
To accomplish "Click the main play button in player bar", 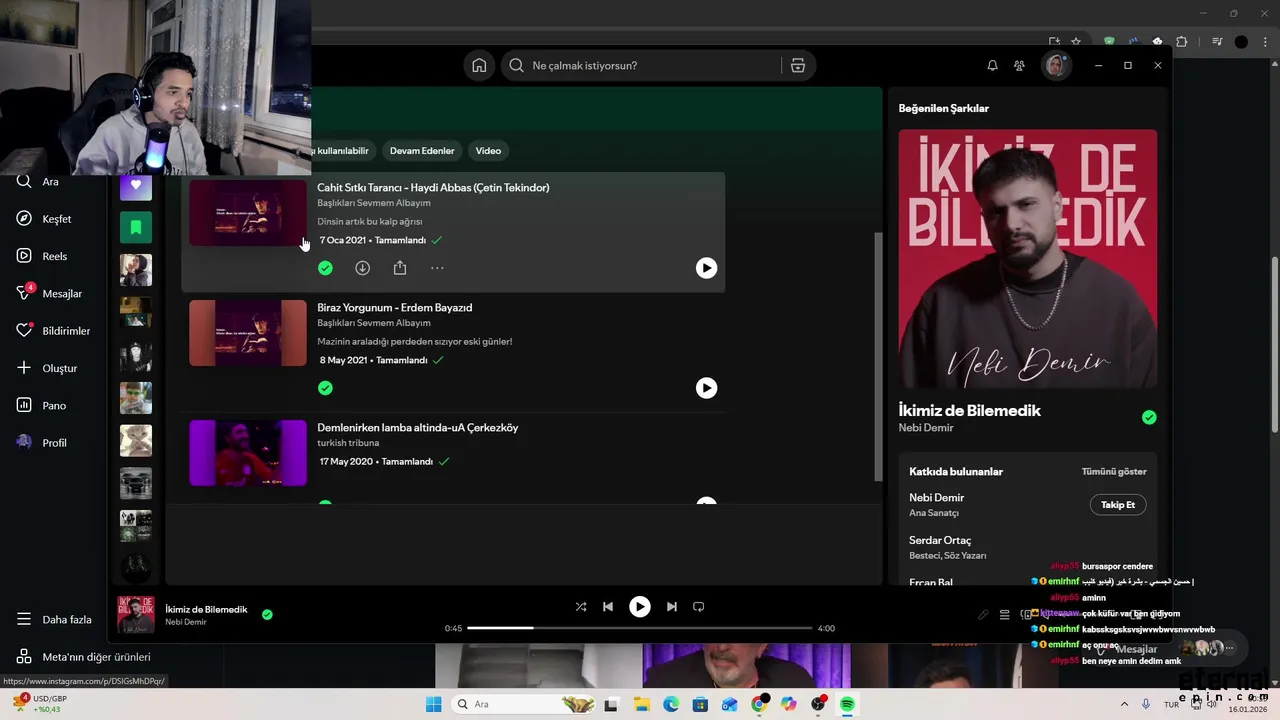I will [x=640, y=606].
